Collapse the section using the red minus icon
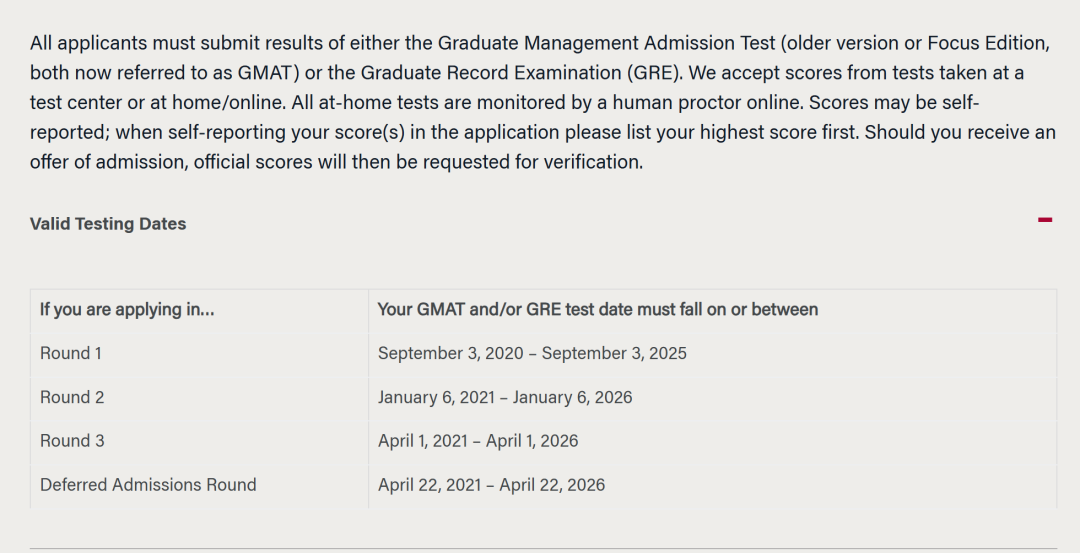The width and height of the screenshot is (1080, 553). [x=1045, y=220]
